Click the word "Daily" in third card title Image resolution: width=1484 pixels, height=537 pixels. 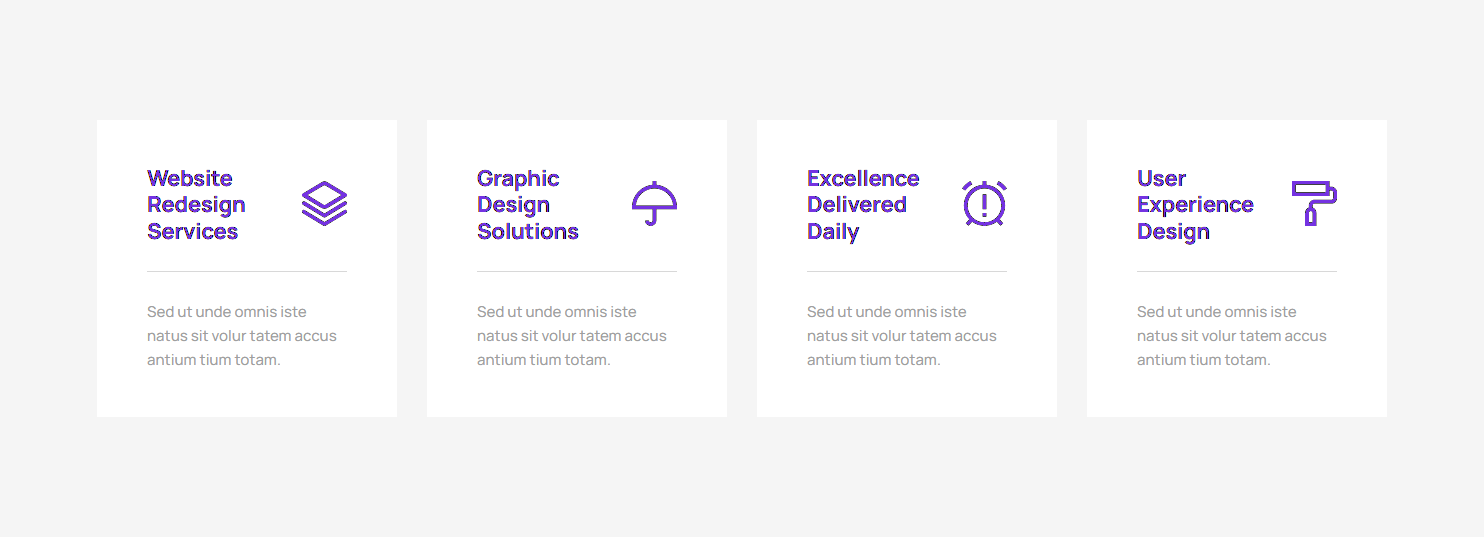(x=833, y=232)
